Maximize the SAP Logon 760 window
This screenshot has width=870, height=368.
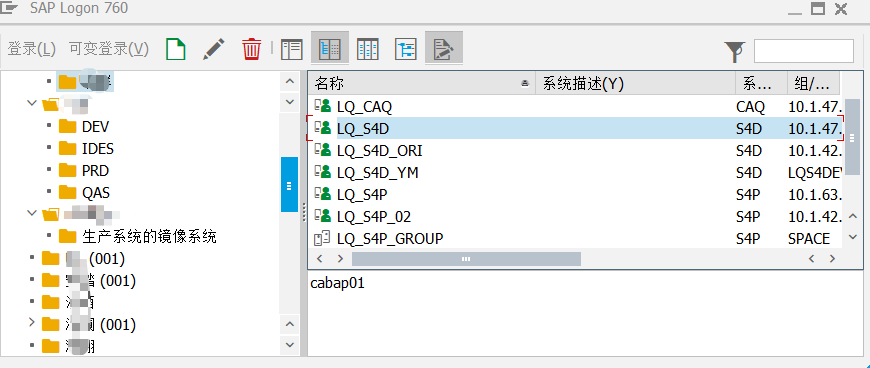point(817,8)
